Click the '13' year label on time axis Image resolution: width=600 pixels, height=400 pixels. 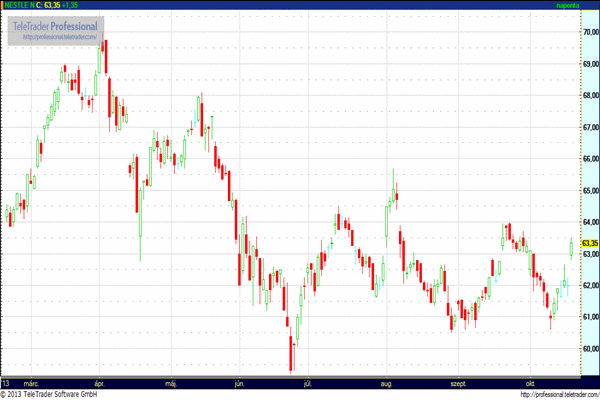6,383
